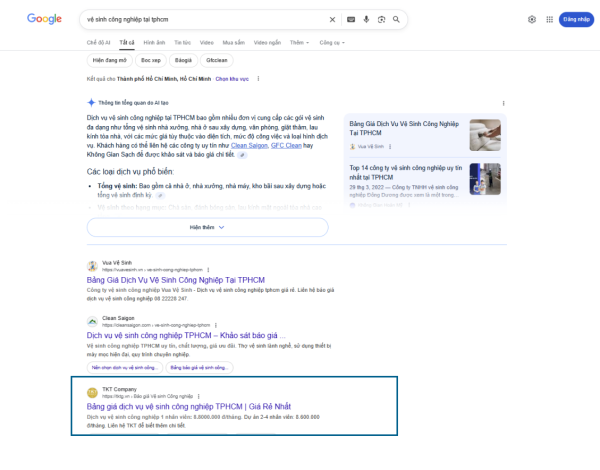Switch to the 'Video' tab
This screenshot has height=470, width=600.
(206, 43)
